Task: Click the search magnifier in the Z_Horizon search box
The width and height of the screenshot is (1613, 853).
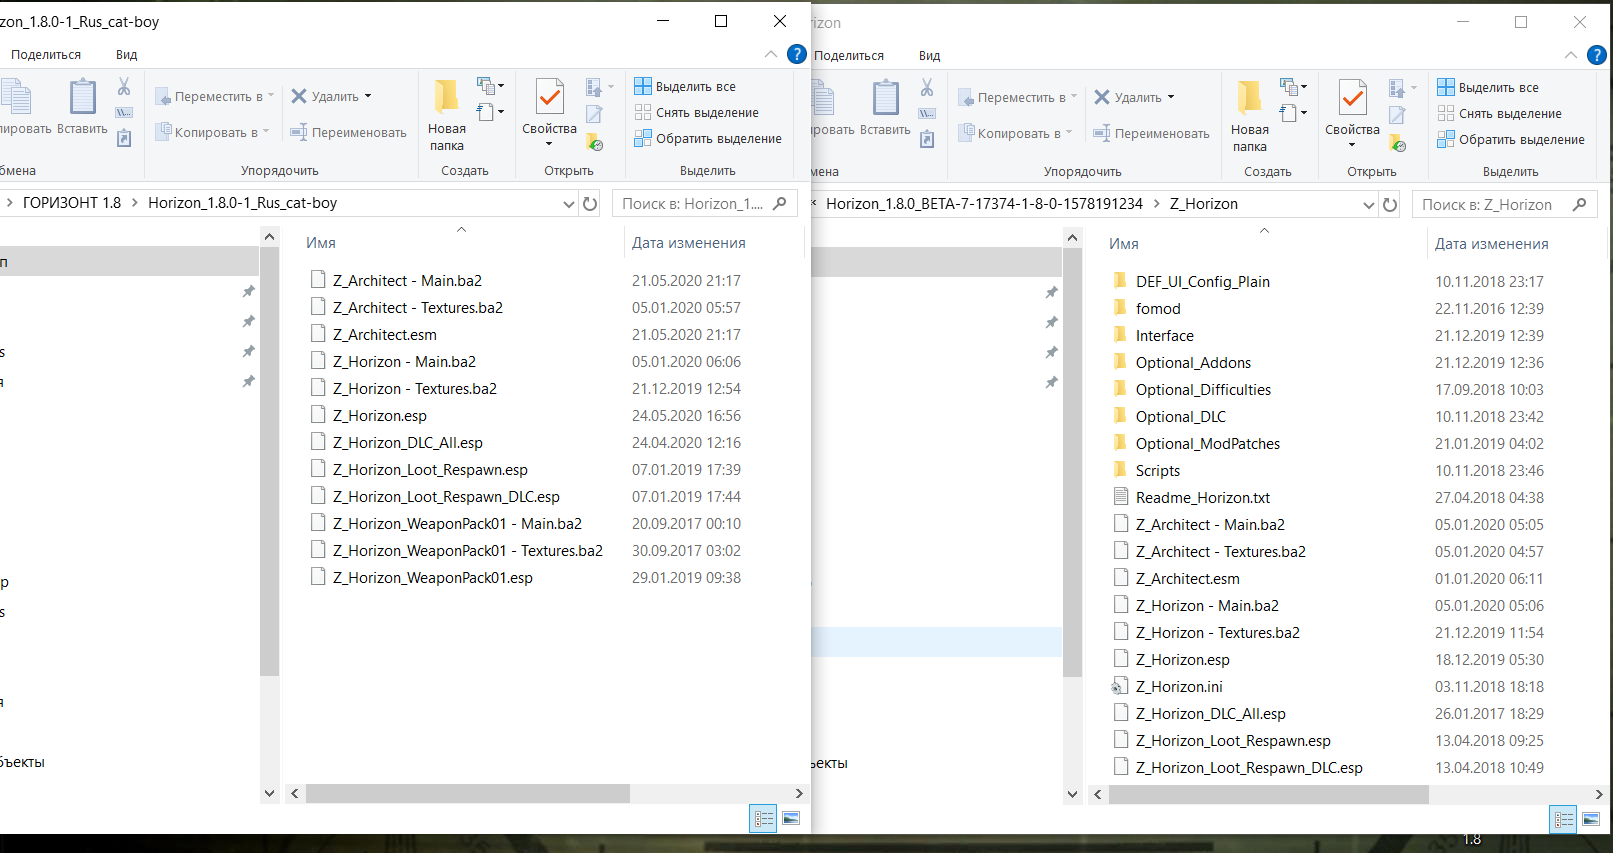Action: click(1580, 205)
